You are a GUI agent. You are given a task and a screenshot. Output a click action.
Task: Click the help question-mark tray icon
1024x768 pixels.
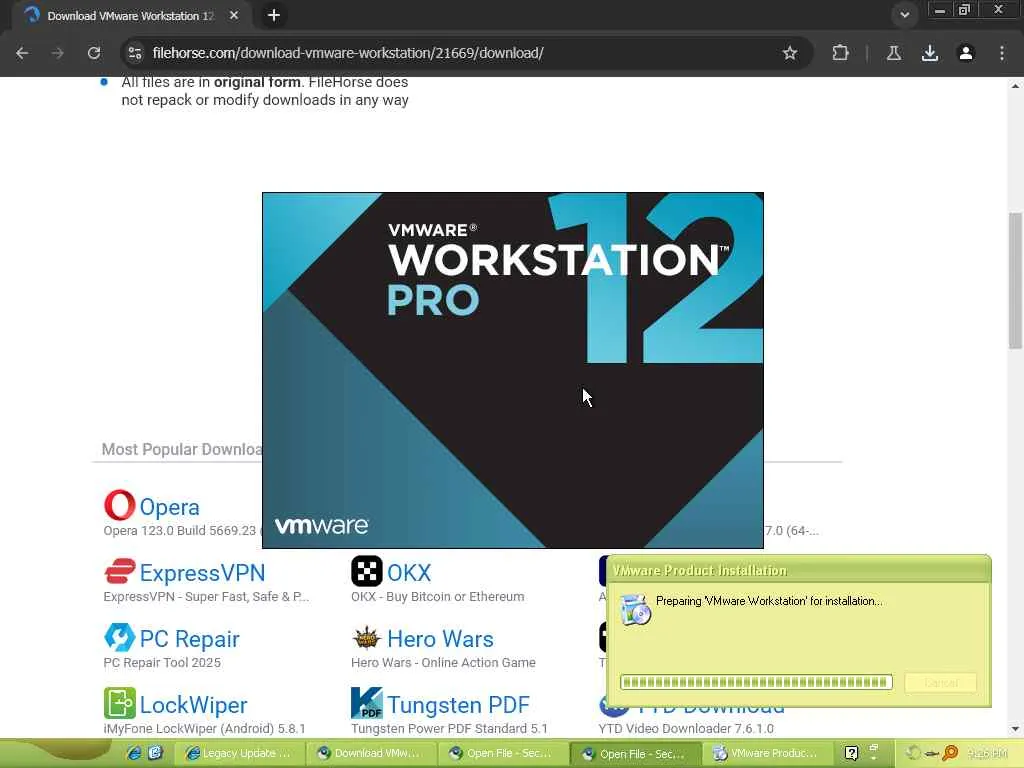(x=852, y=754)
